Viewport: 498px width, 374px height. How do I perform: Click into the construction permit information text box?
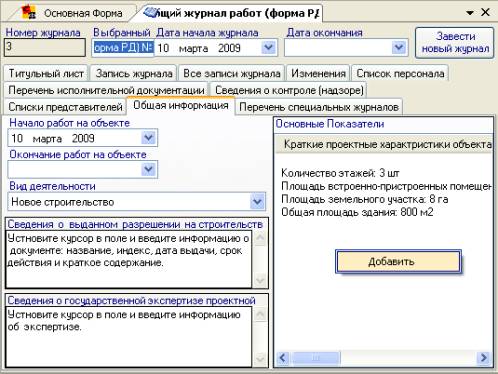(x=129, y=259)
